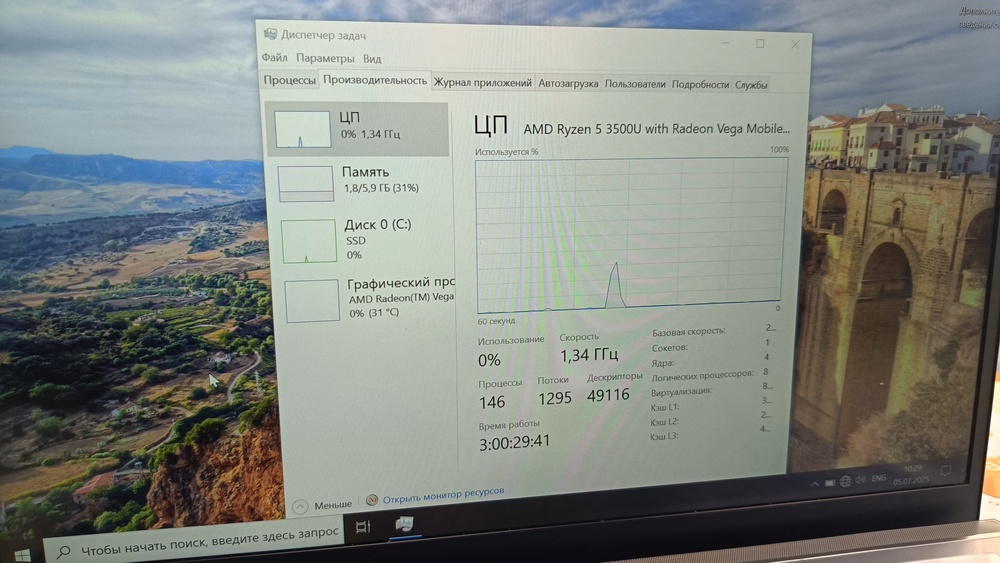This screenshot has width=1000, height=563.
Task: Open Task View from the taskbar
Action: tap(363, 527)
